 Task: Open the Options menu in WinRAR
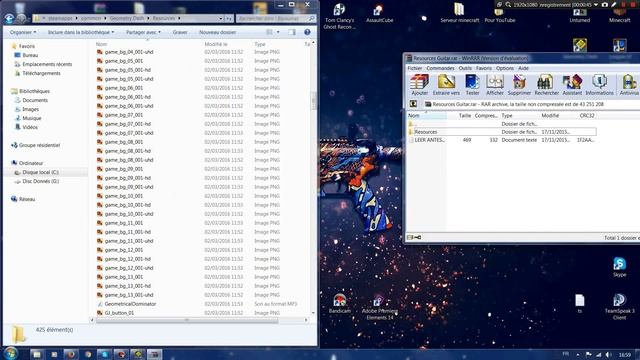504,68
